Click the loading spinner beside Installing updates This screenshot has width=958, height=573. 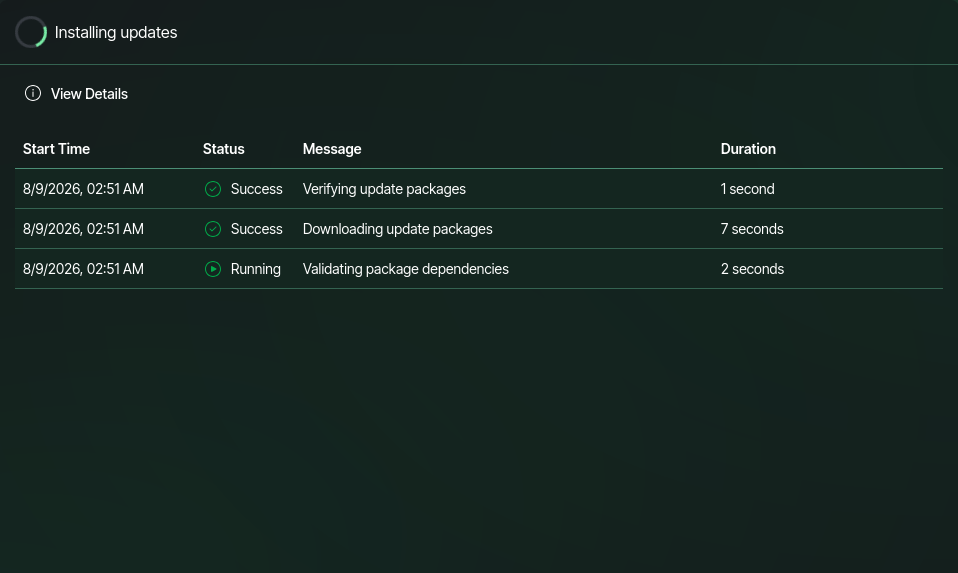pyautogui.click(x=31, y=32)
